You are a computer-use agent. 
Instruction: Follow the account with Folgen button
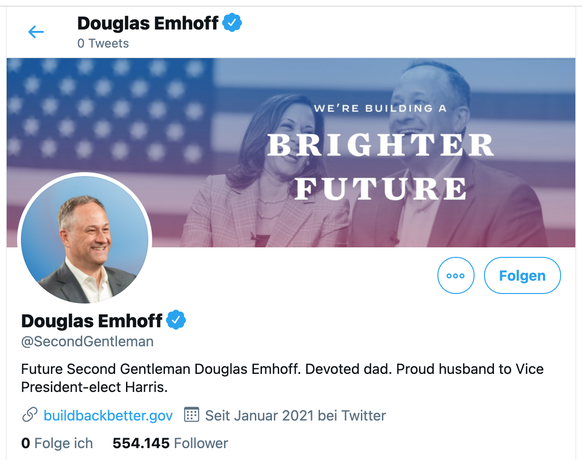tap(522, 275)
